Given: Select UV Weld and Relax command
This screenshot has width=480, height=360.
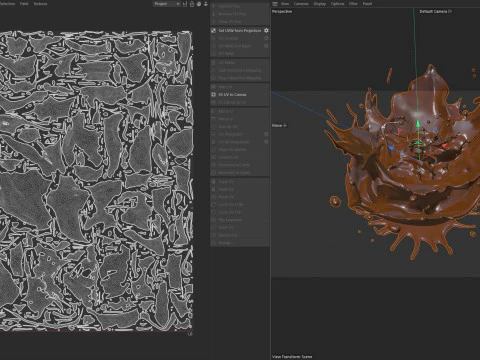Looking at the screenshot, I should tap(240, 46).
